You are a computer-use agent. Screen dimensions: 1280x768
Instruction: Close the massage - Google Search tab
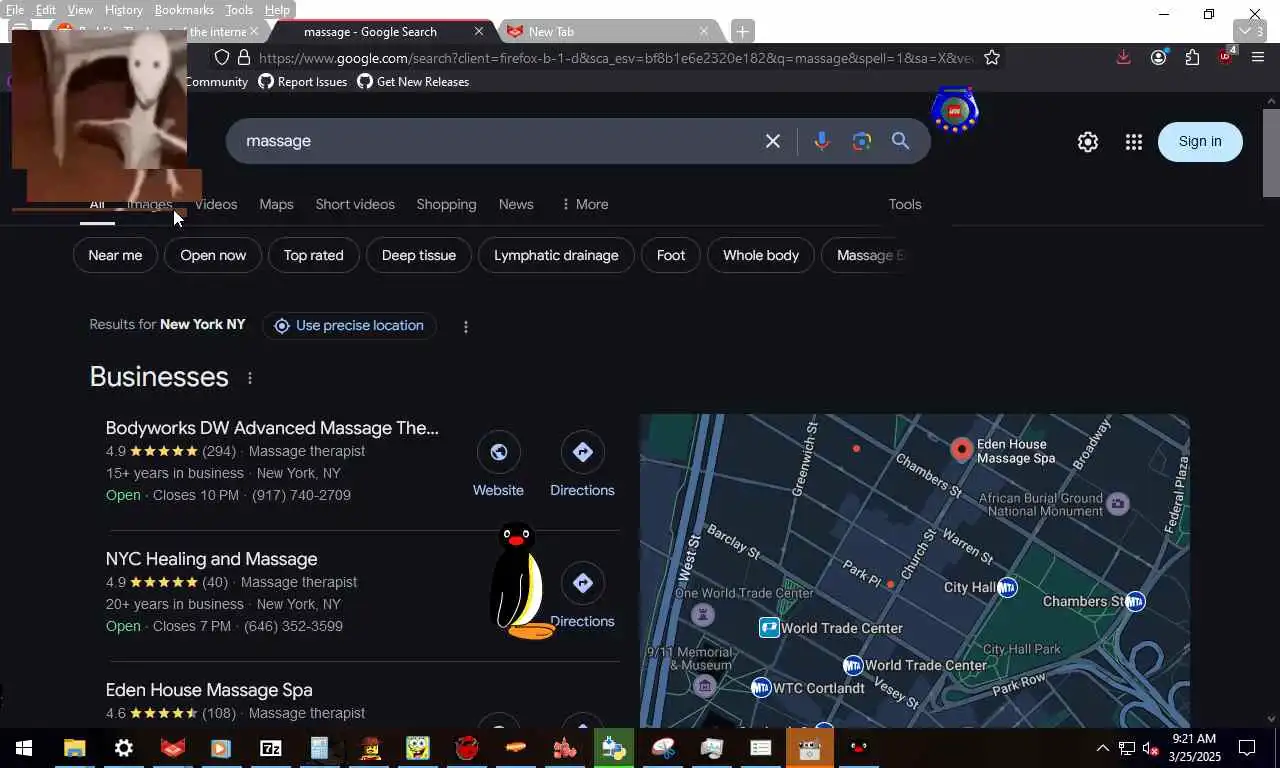coord(478,31)
